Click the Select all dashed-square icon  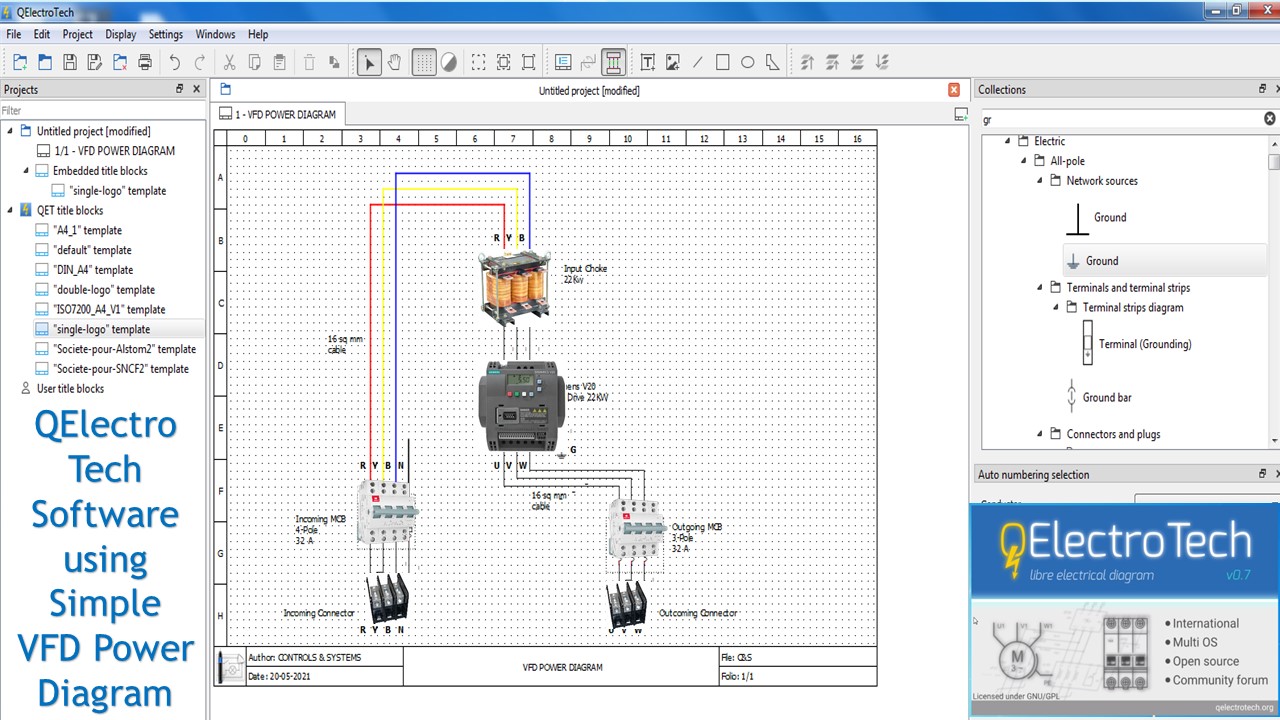click(479, 62)
